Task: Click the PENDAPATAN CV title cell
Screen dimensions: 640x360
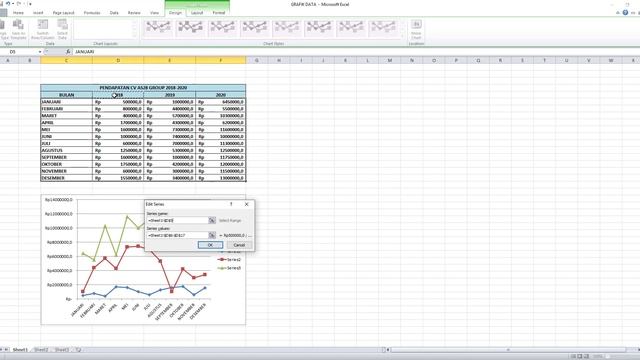Action: pos(143,88)
